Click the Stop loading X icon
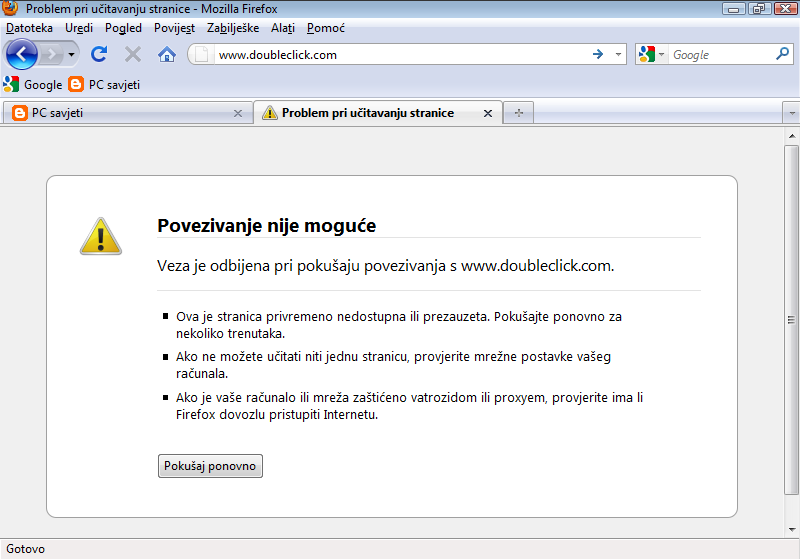Screen dimensions: 800x560 pos(133,54)
